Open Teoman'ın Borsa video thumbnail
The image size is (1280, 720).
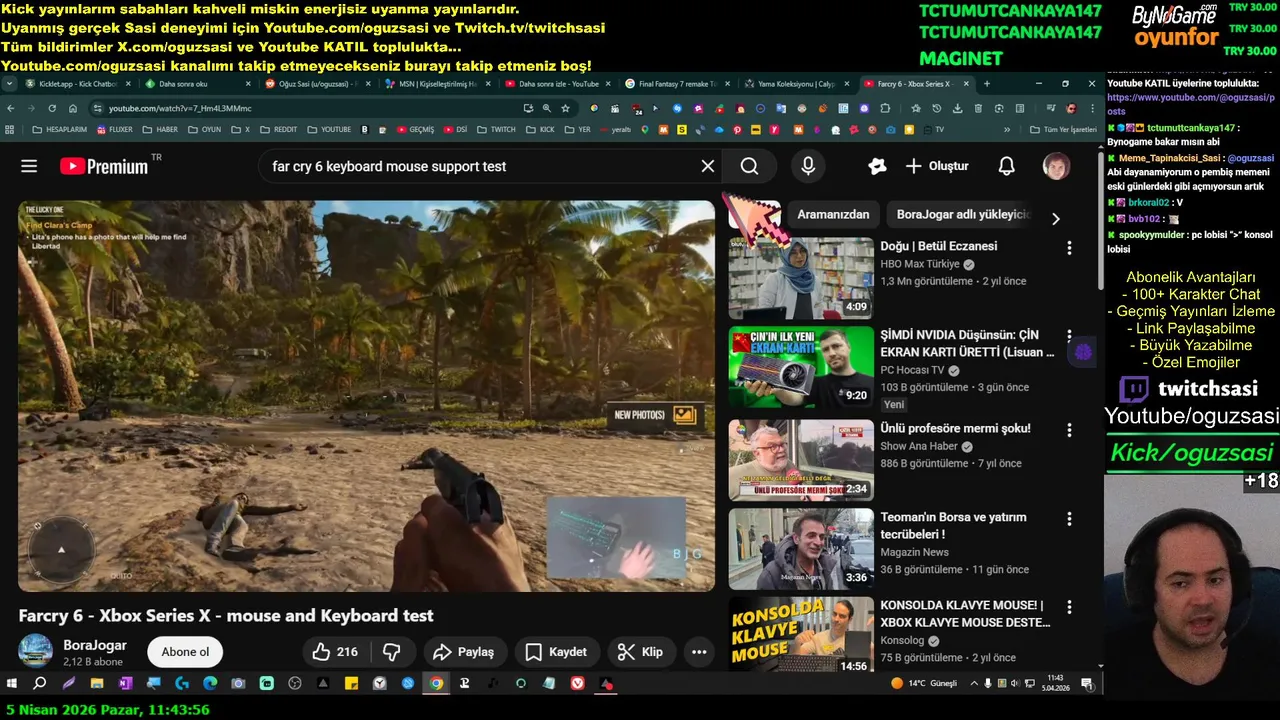pos(801,549)
